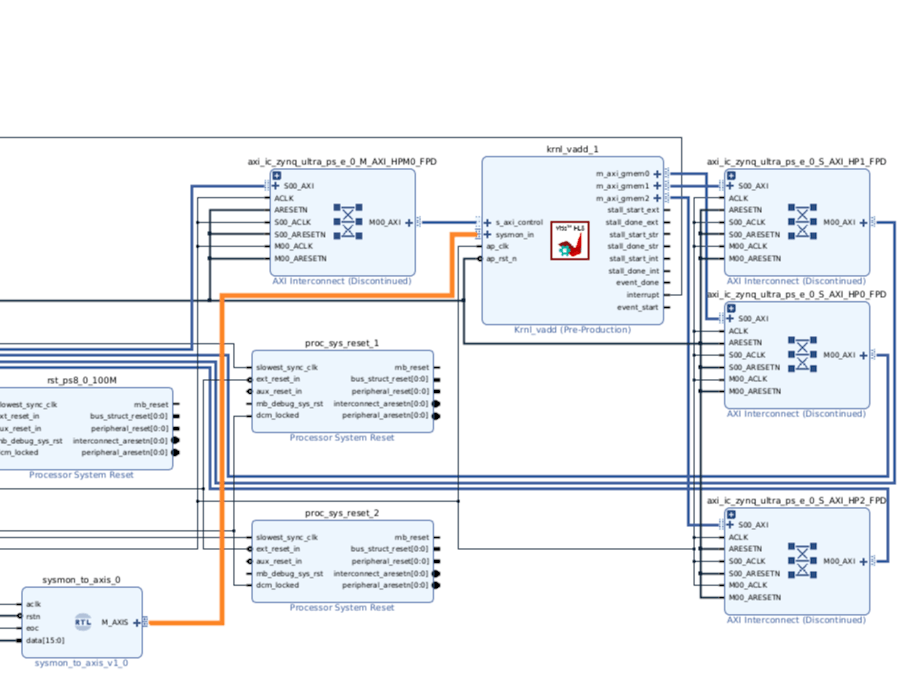Select S00_ACLK pin on S_AXI_HP2_FPD interconnect
The height and width of the screenshot is (675, 899).
pos(747,561)
